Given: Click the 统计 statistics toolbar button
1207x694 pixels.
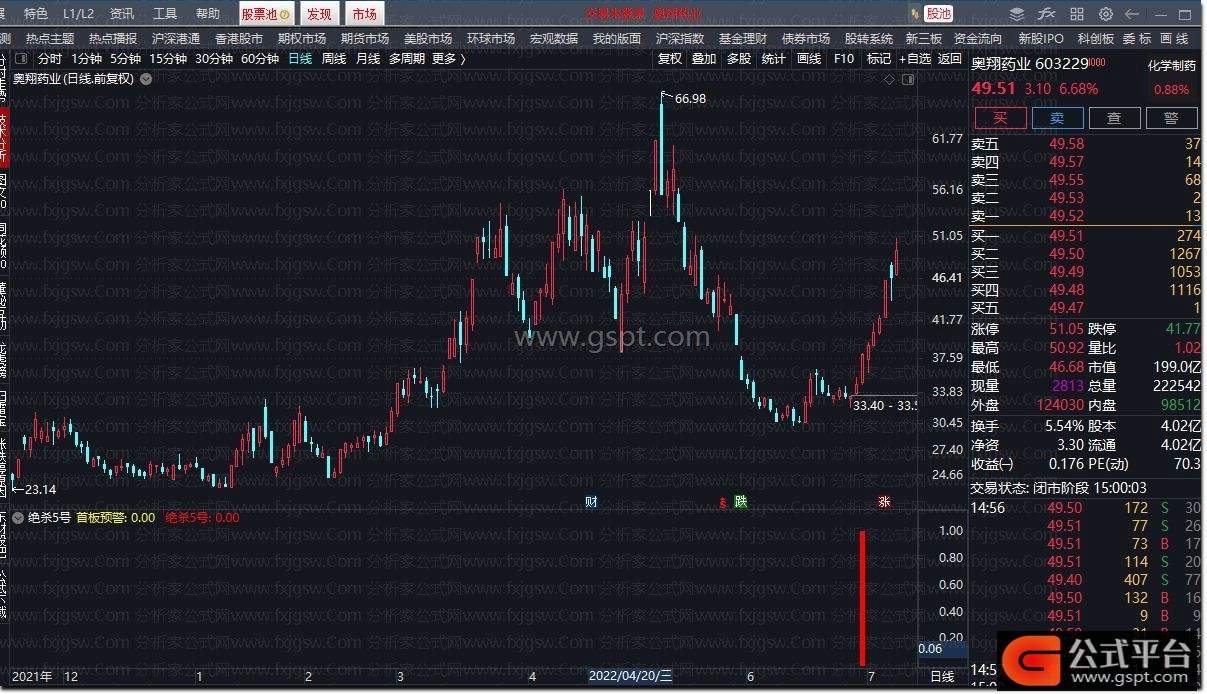Looking at the screenshot, I should [x=774, y=59].
